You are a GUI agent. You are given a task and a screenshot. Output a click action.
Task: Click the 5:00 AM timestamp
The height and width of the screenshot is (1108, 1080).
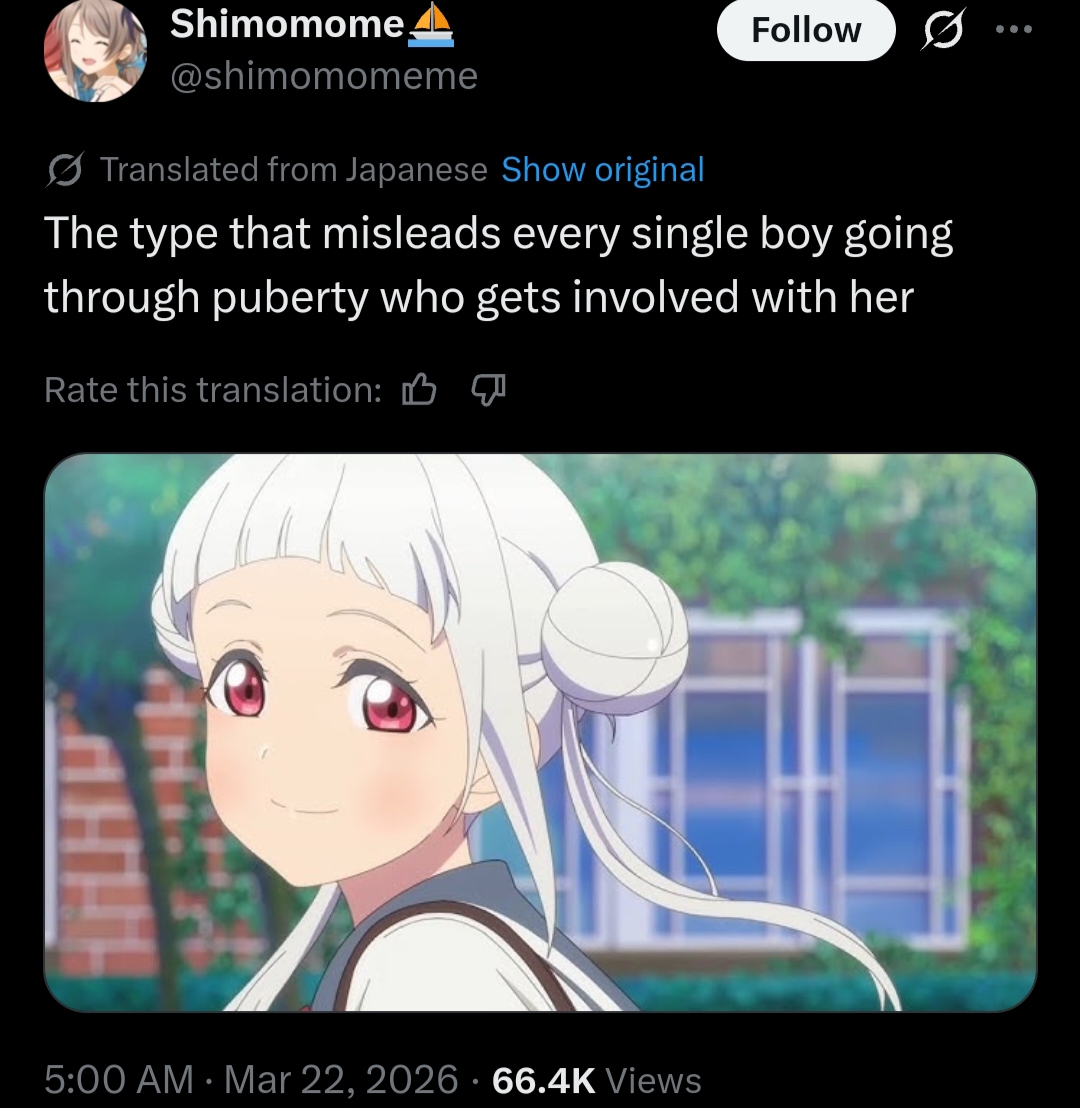click(119, 1080)
